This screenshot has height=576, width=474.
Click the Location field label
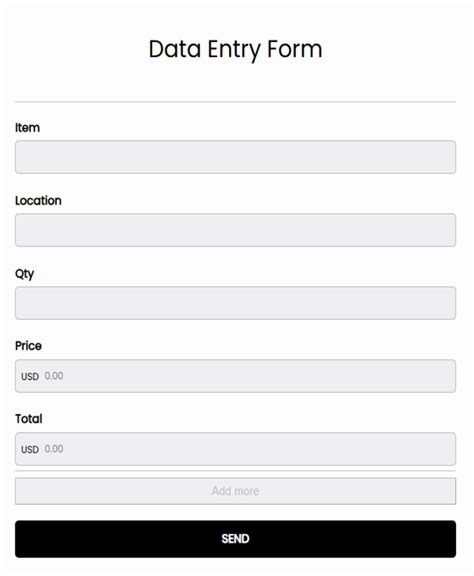(38, 201)
